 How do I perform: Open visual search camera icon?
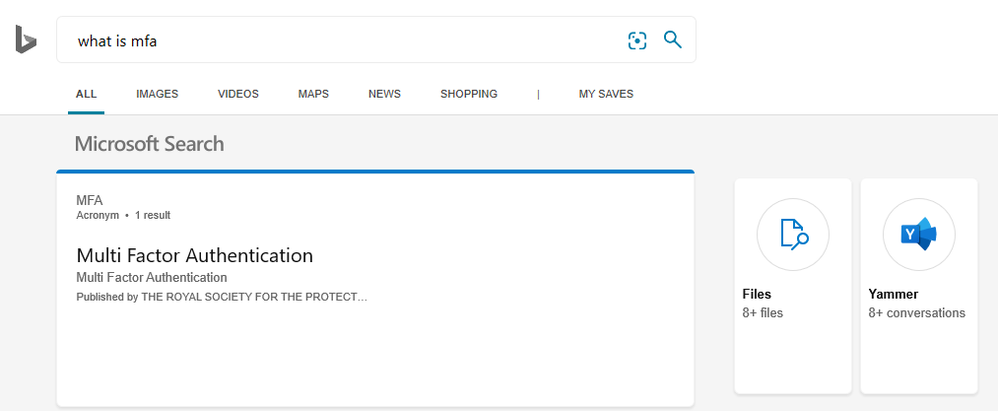click(637, 41)
